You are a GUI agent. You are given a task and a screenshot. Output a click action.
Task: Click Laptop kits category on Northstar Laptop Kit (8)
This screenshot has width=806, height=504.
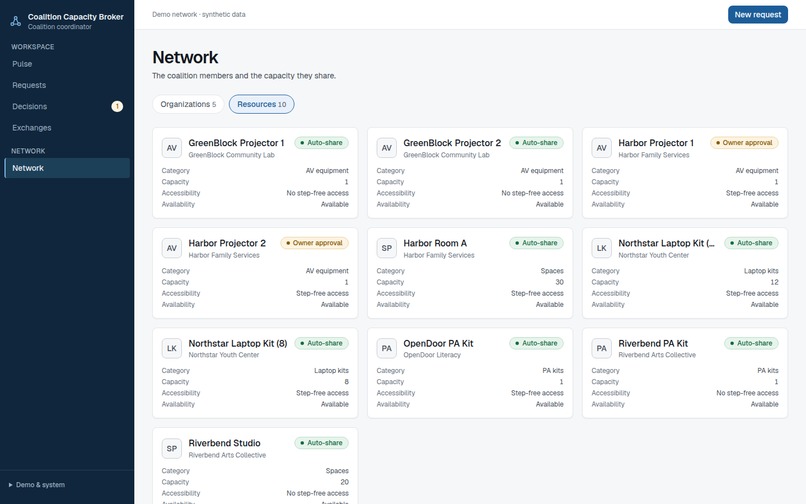(x=332, y=371)
